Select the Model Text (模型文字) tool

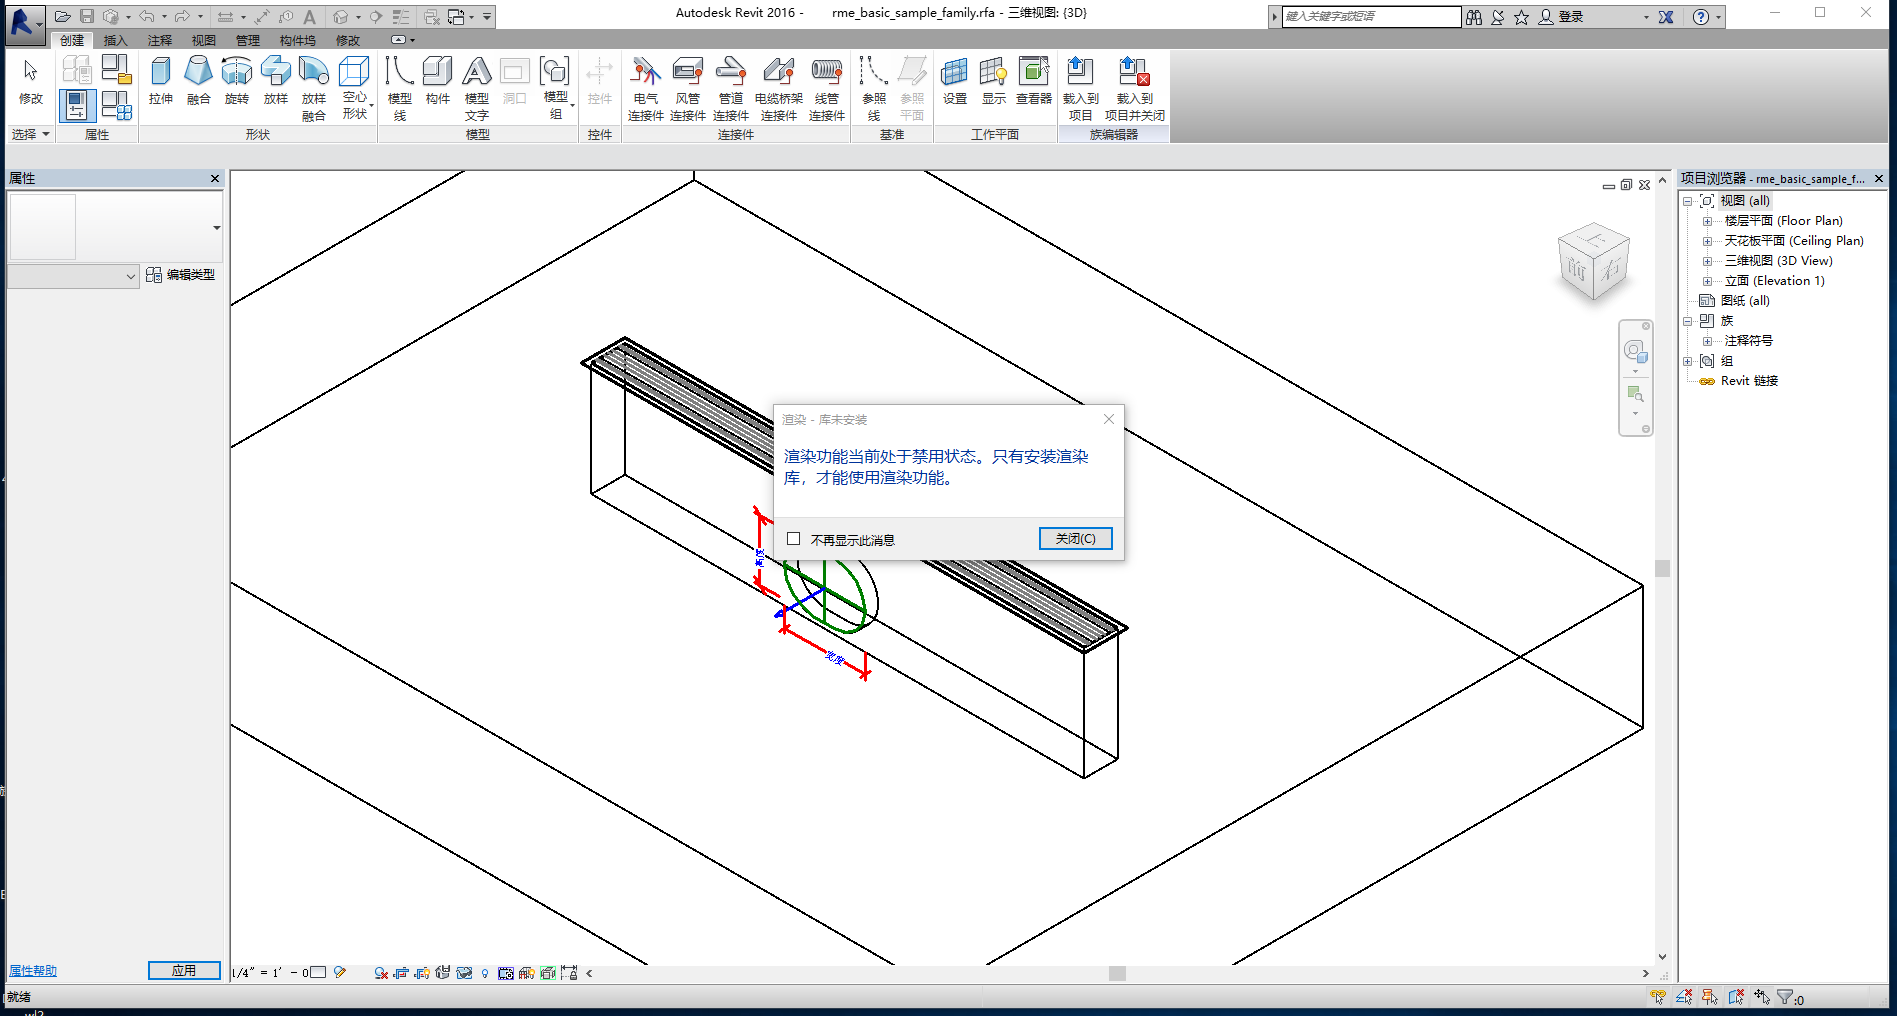coord(477,85)
